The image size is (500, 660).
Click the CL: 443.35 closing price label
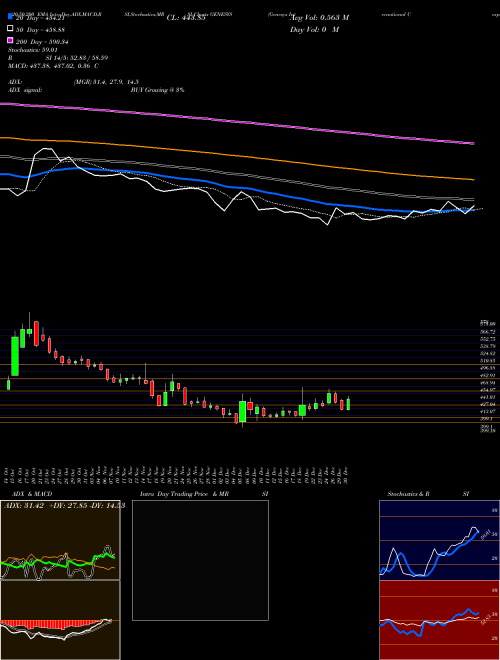[x=186, y=18]
